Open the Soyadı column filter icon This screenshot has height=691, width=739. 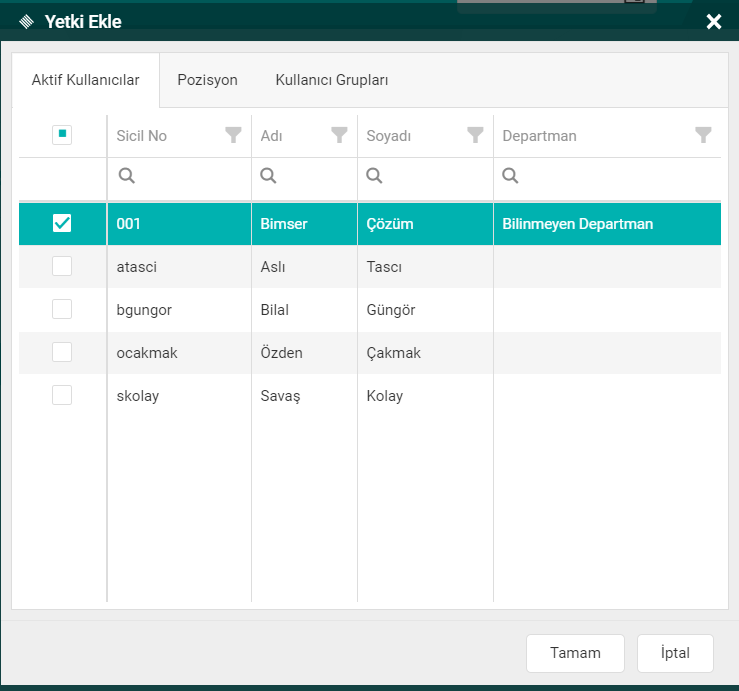pyautogui.click(x=475, y=135)
